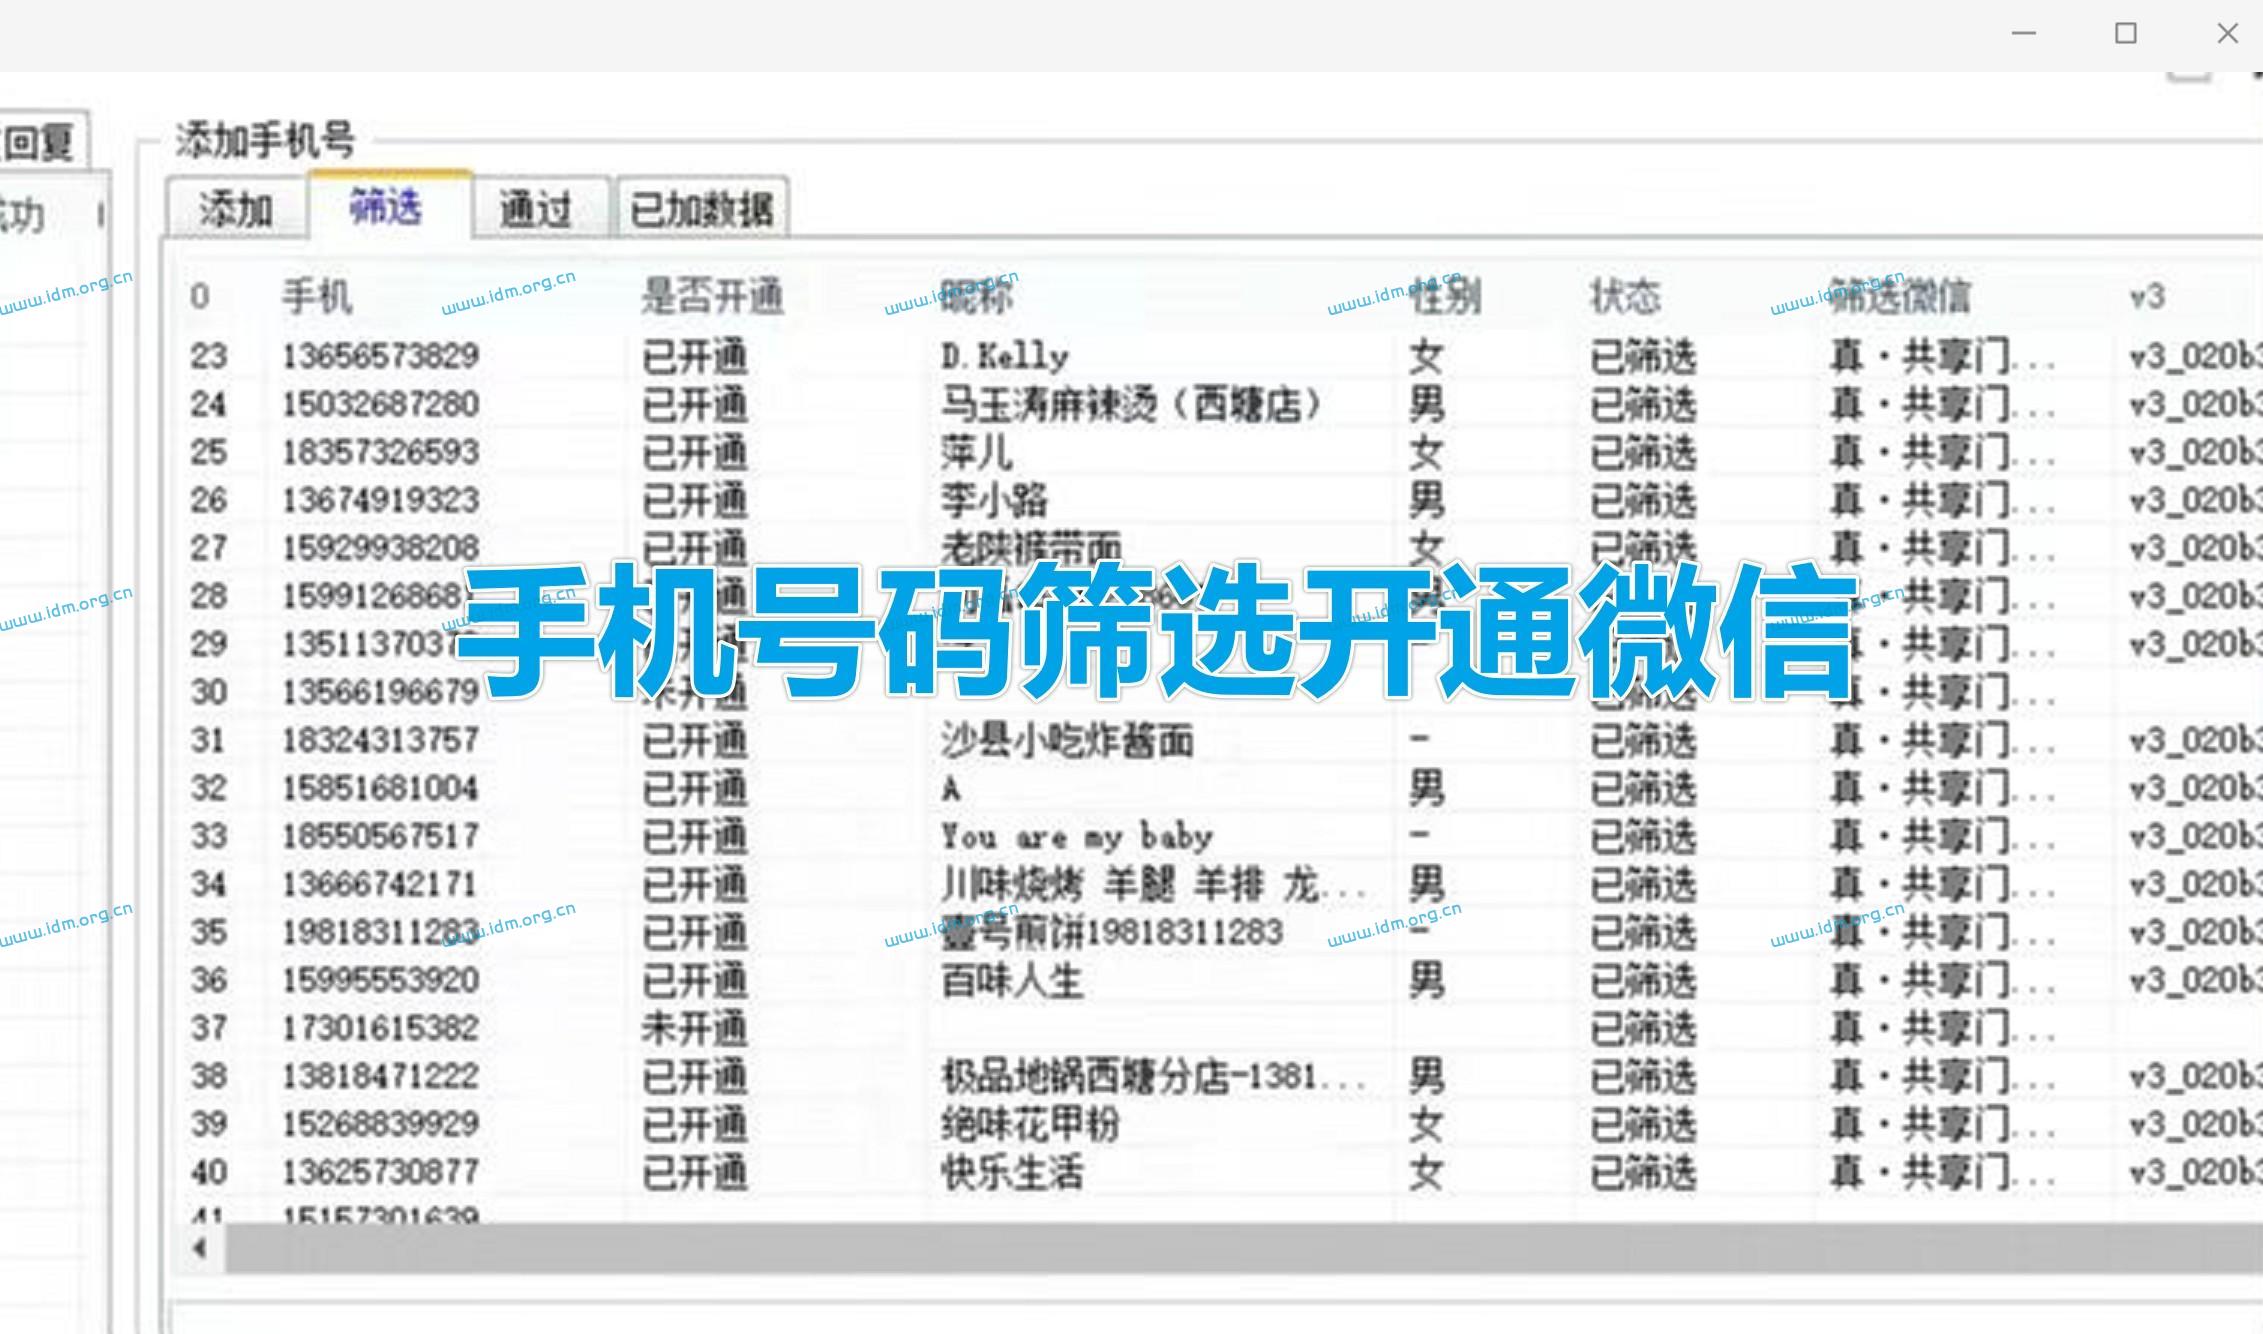Select phone number 13625730877

pos(380,1172)
